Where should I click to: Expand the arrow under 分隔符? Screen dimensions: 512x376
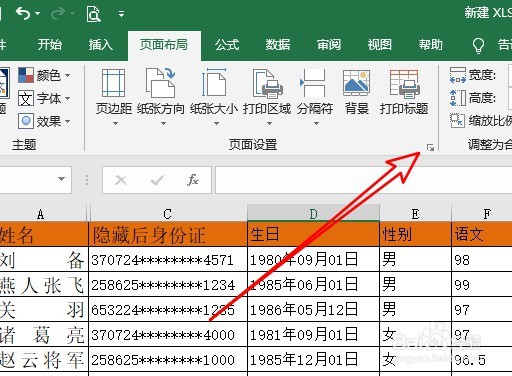pos(316,124)
